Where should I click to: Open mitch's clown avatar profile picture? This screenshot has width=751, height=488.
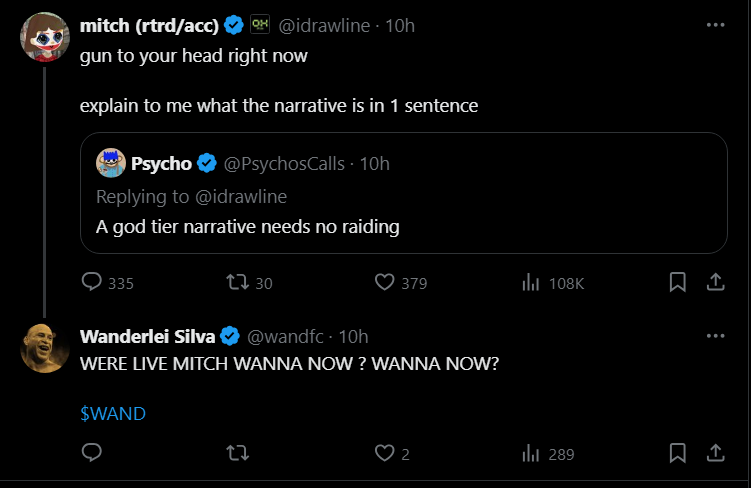click(x=45, y=37)
